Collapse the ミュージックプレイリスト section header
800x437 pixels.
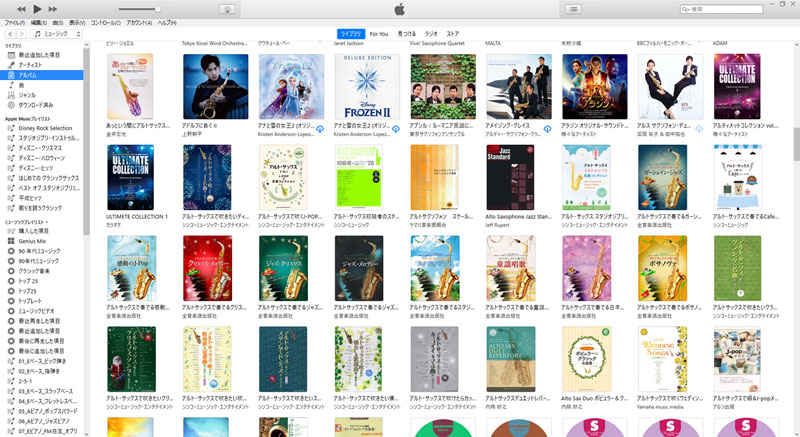[x=27, y=222]
